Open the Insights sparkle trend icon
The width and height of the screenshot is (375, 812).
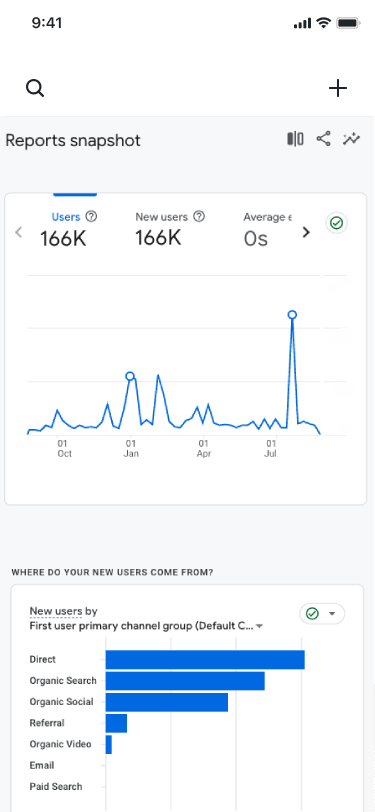351,139
